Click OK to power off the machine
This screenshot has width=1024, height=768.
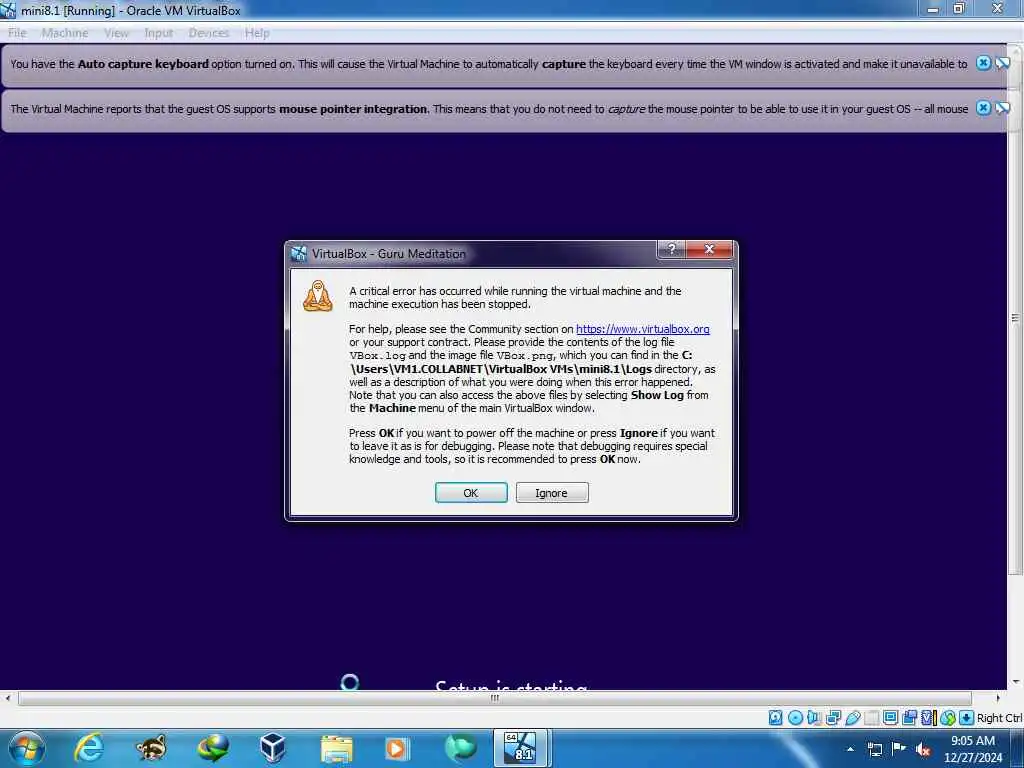tap(471, 493)
